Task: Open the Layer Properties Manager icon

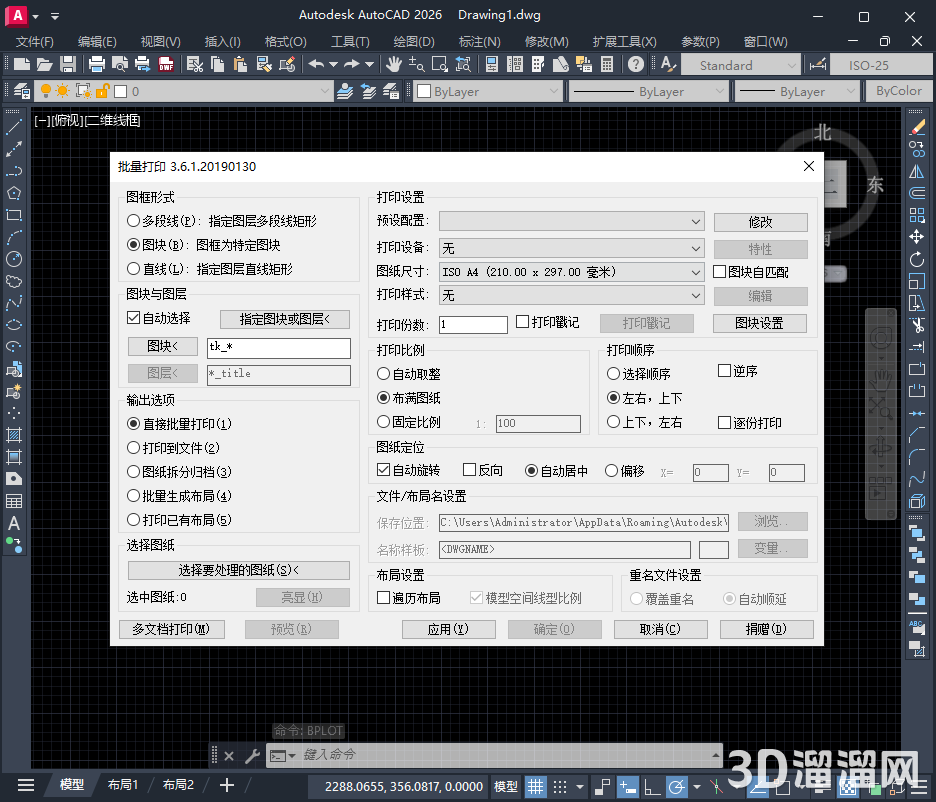Action: 21,91
